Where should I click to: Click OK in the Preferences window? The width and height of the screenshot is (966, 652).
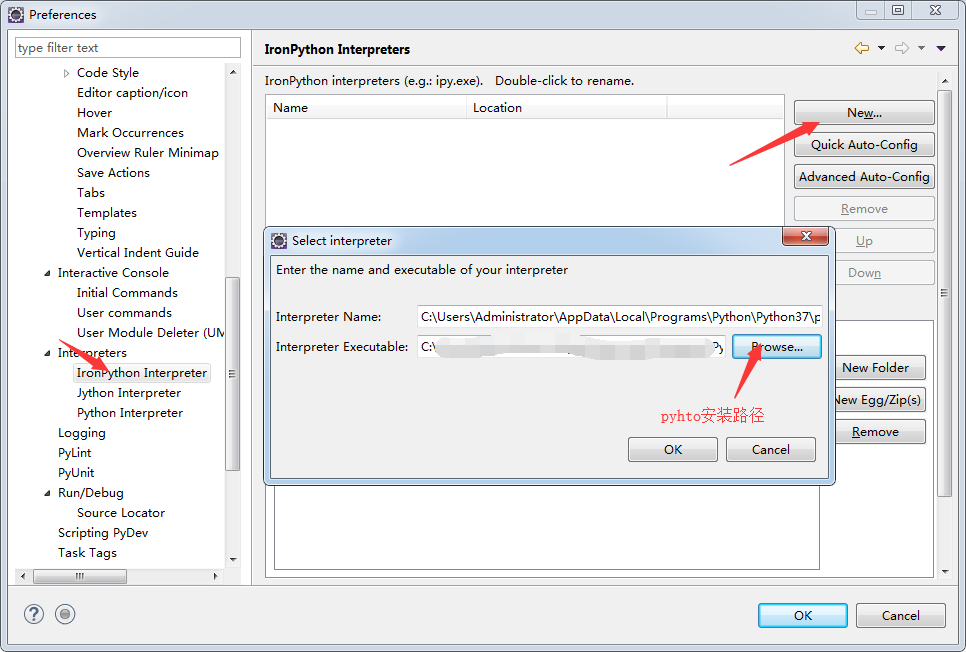coord(803,616)
